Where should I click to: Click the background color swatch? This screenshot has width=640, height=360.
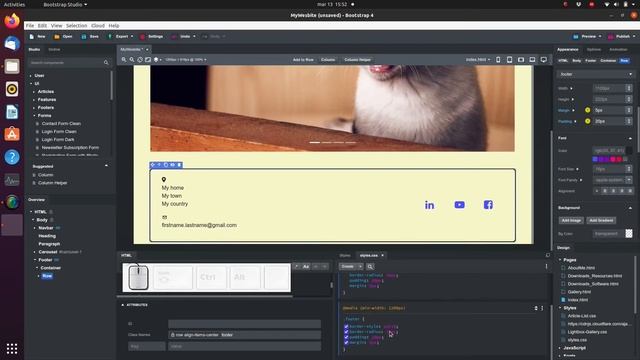pos(629,233)
